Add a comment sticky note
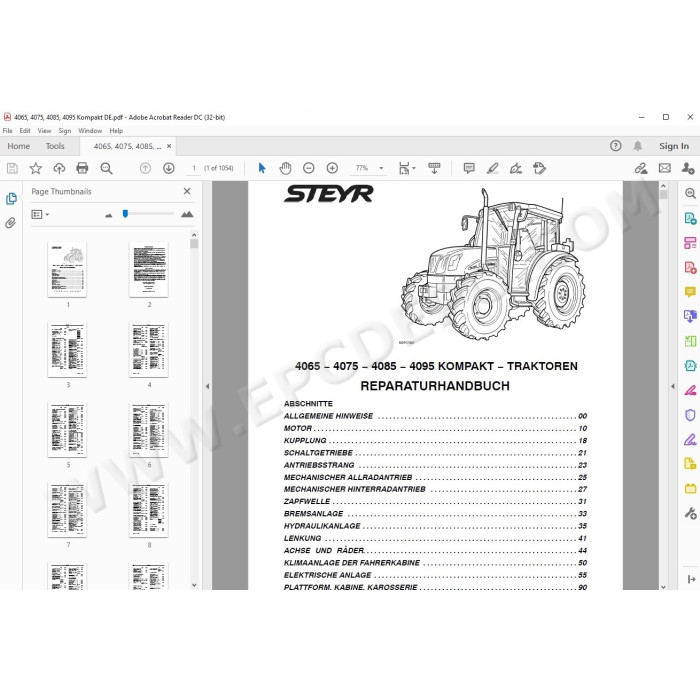This screenshot has width=700, height=700. pyautogui.click(x=469, y=168)
